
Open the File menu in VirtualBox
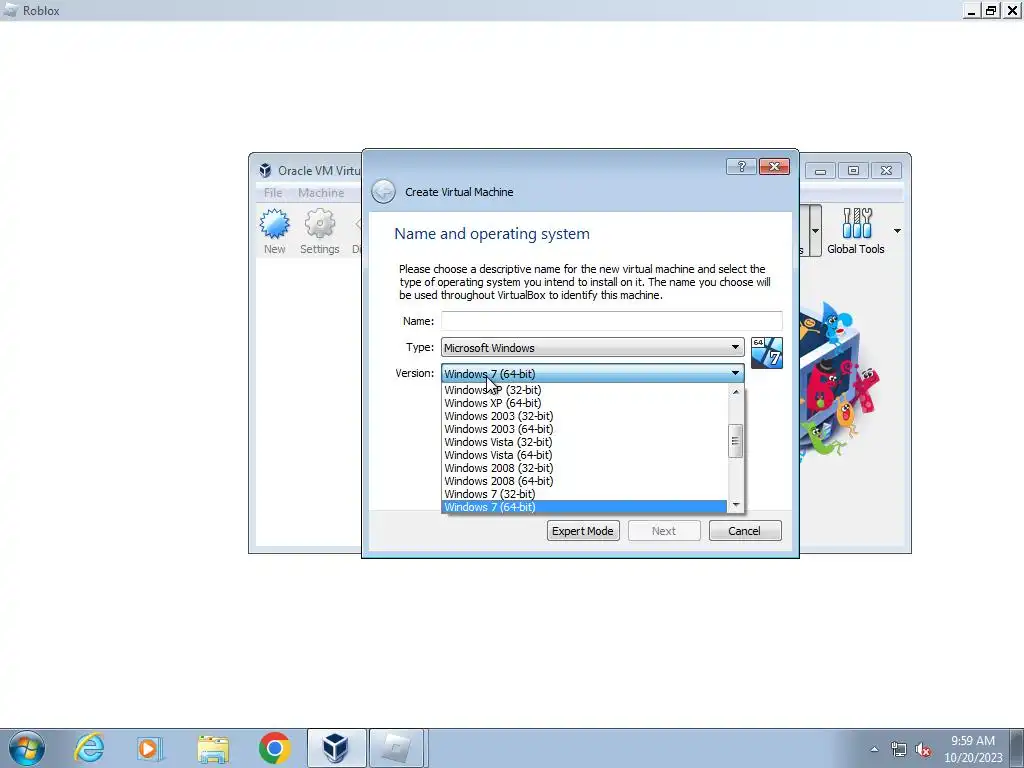(x=273, y=193)
